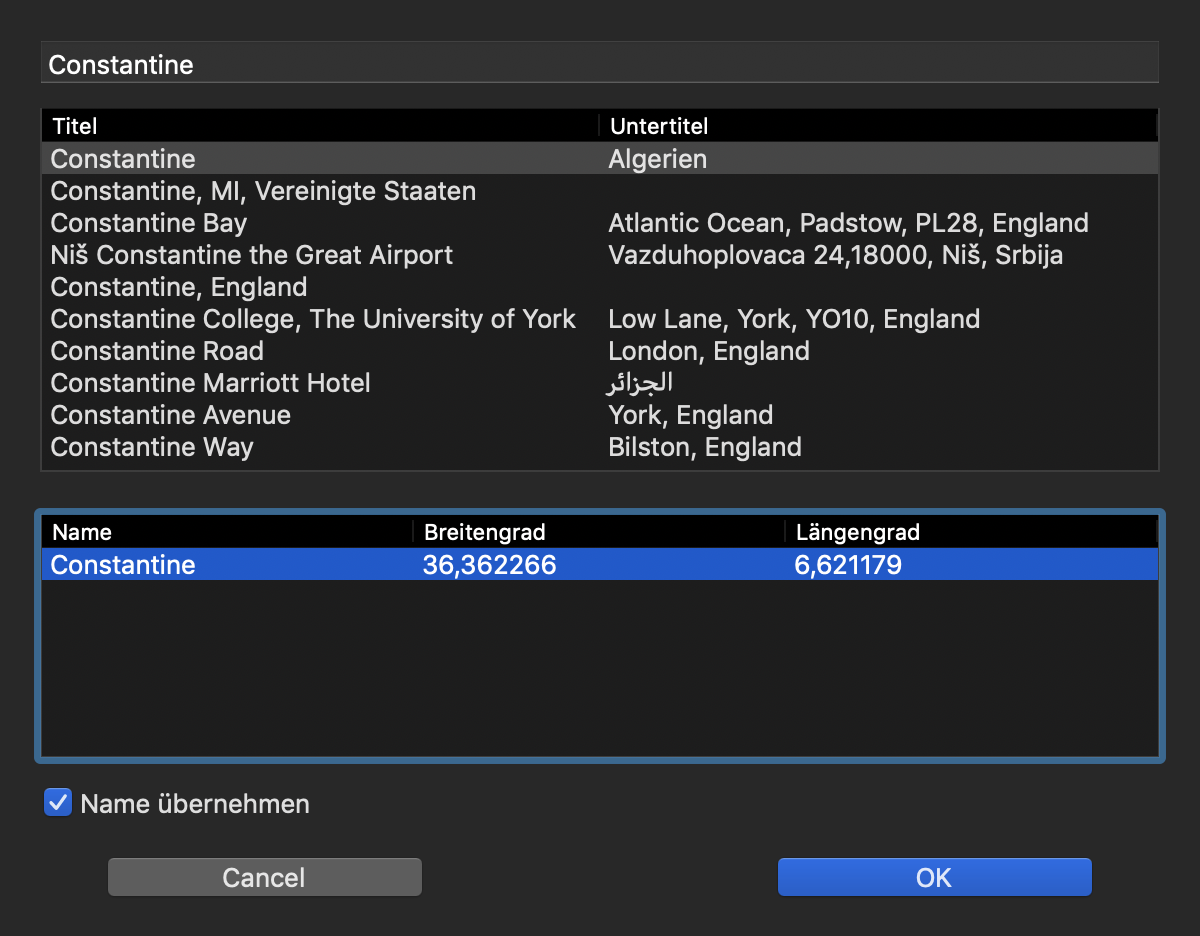Screen dimensions: 1200x936
Task: Select Niš Constantine the Great Airport
Action: coord(599,255)
